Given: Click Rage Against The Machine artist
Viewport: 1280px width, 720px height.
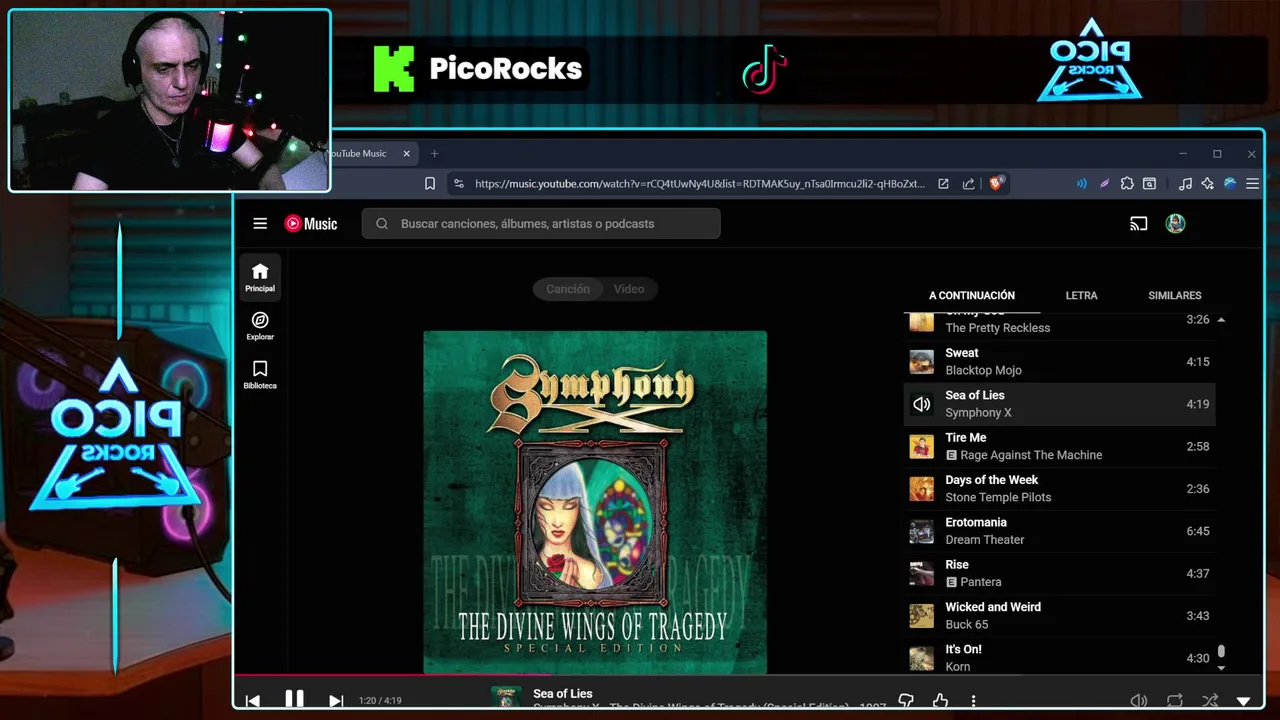Looking at the screenshot, I should pos(1031,455).
